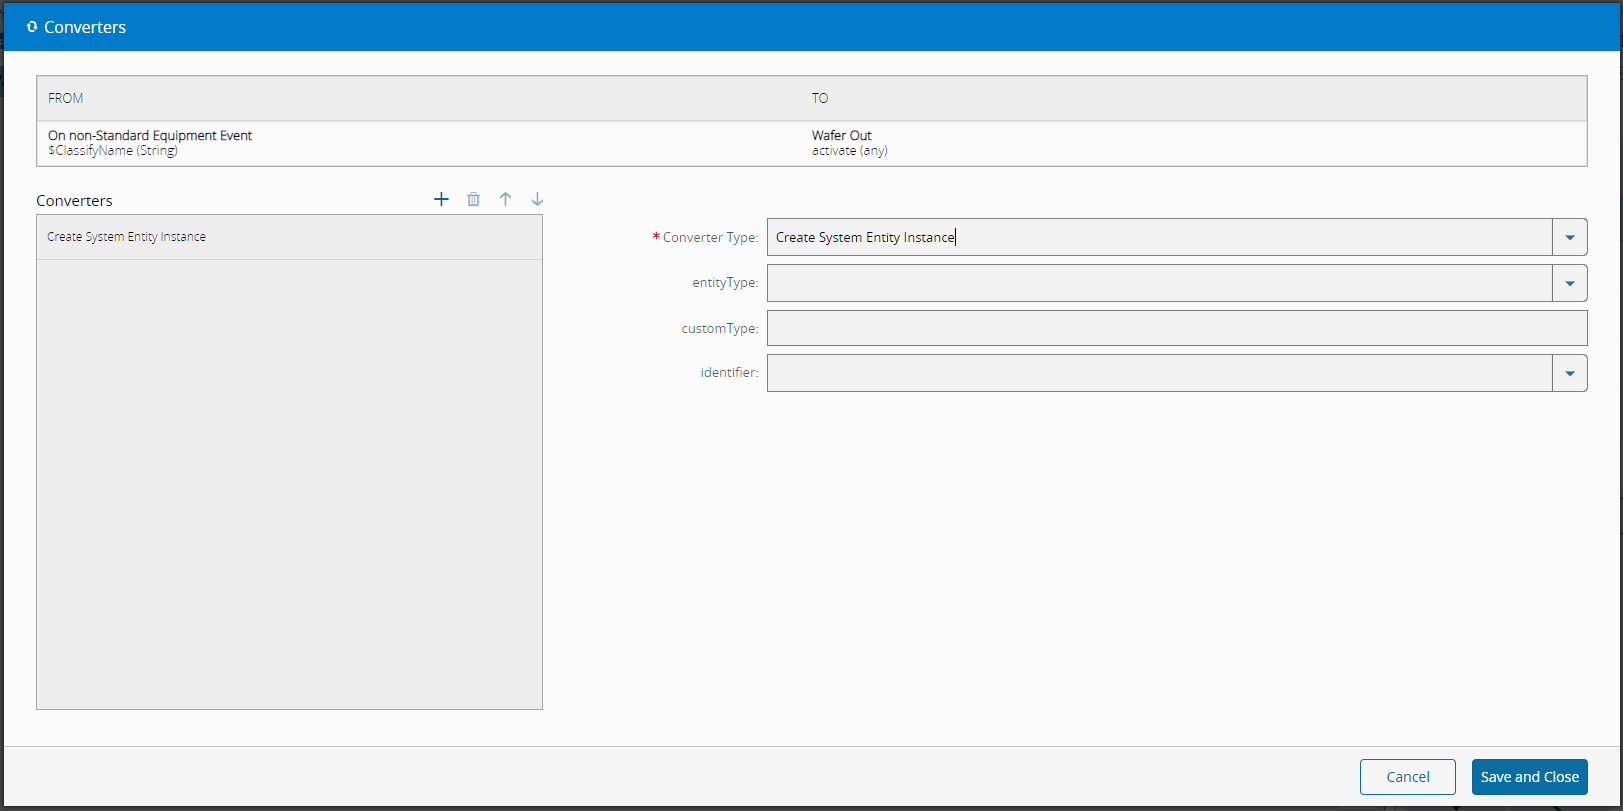
Task: Place the cursor in the identifier field
Action: pyautogui.click(x=1158, y=373)
